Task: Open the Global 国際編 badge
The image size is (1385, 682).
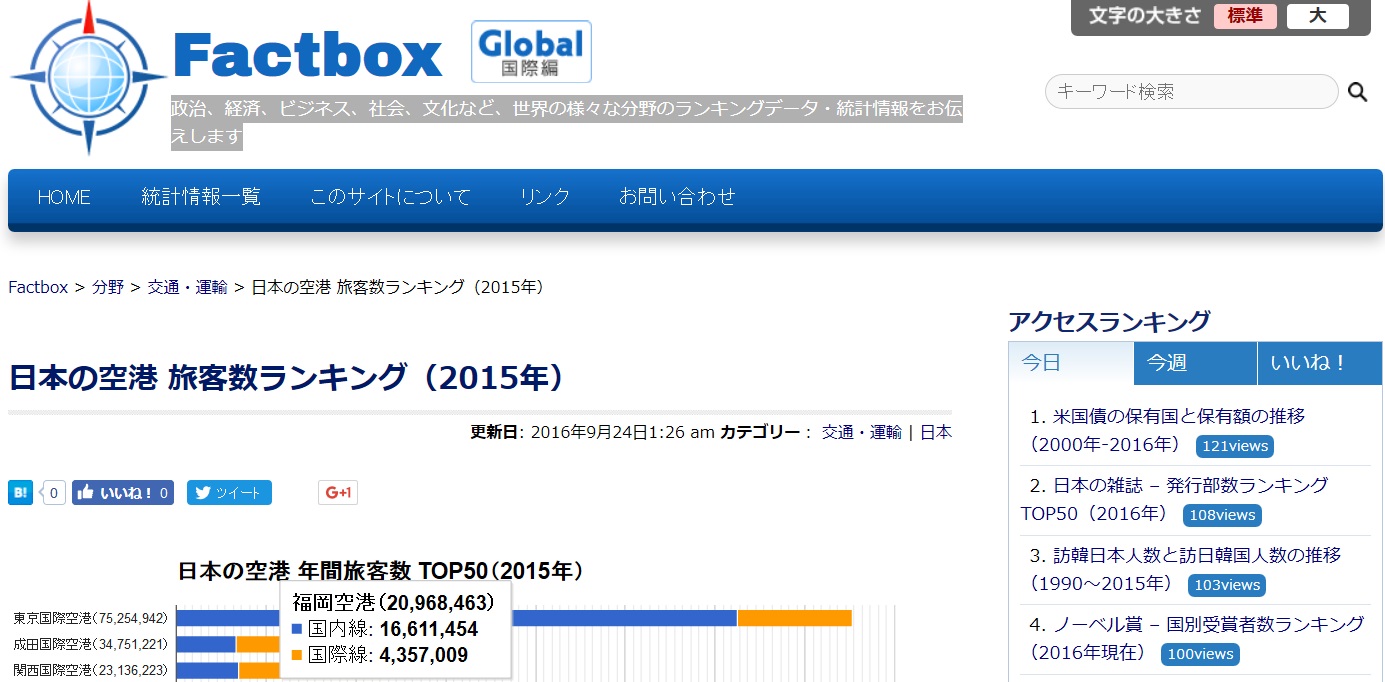Action: [531, 52]
